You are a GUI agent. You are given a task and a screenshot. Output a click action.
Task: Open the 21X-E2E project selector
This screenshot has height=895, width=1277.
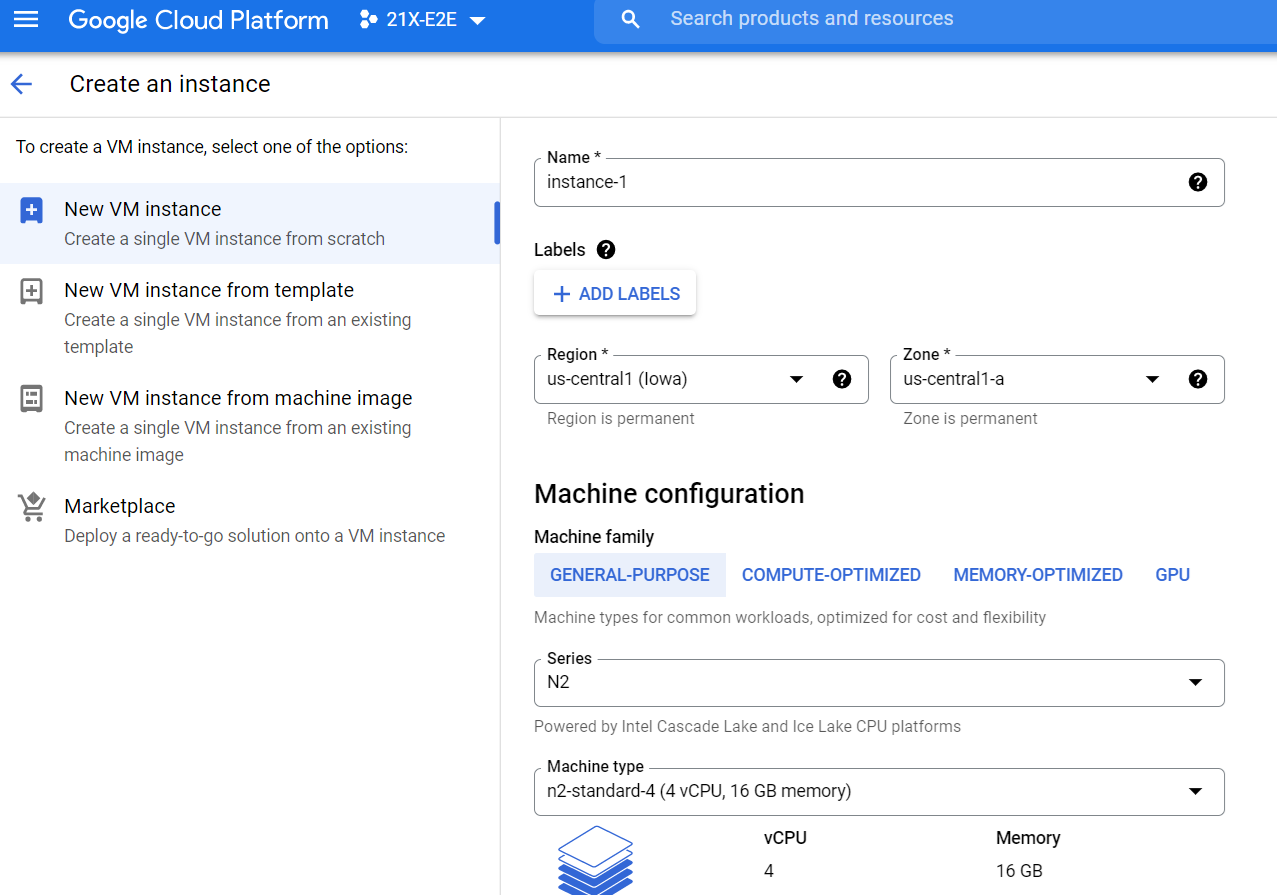[422, 19]
